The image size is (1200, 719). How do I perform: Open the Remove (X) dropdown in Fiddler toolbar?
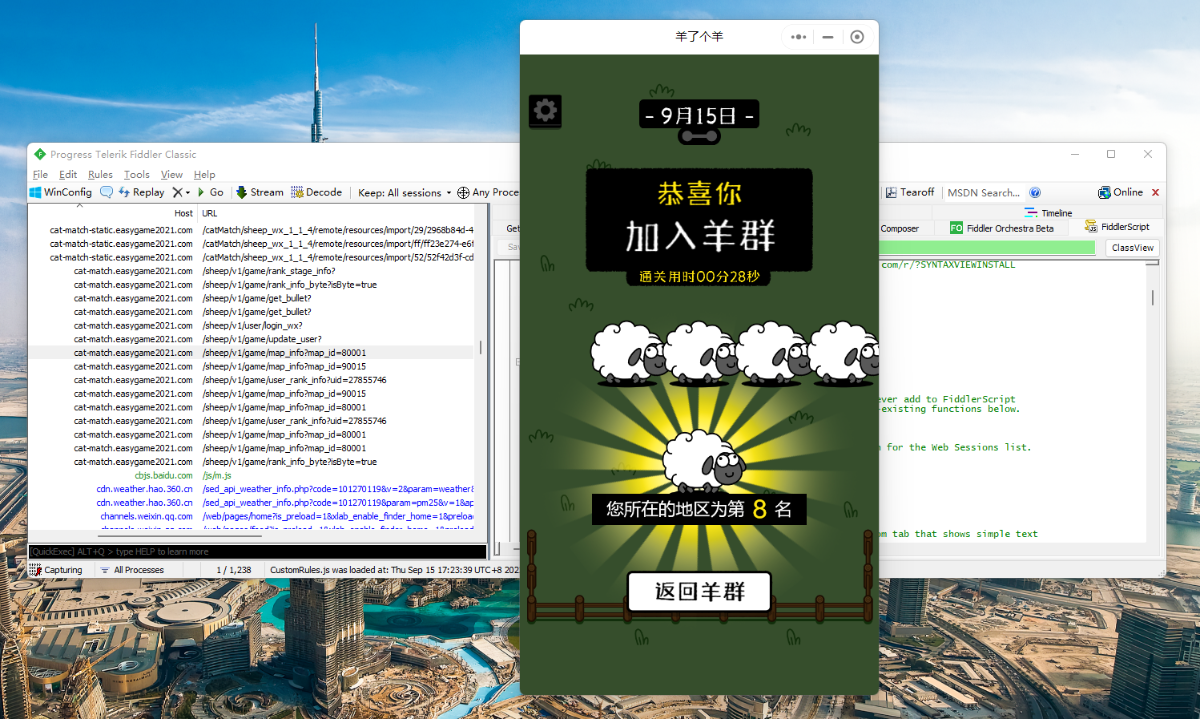click(x=180, y=192)
